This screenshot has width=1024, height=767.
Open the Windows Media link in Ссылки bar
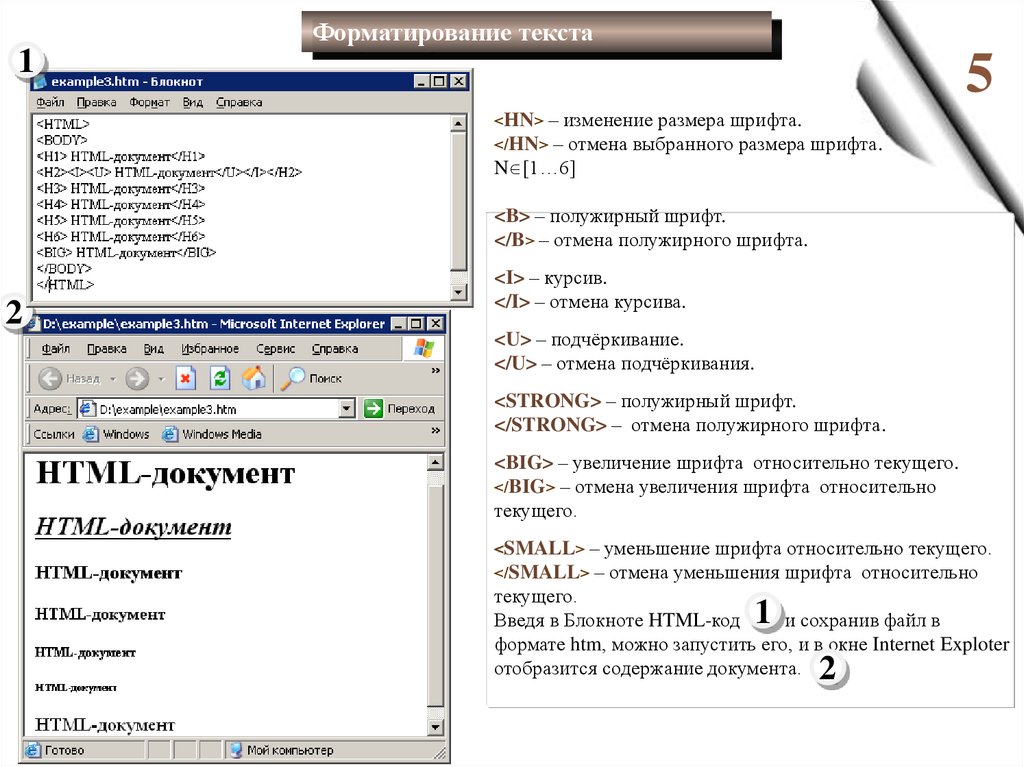click(x=212, y=434)
